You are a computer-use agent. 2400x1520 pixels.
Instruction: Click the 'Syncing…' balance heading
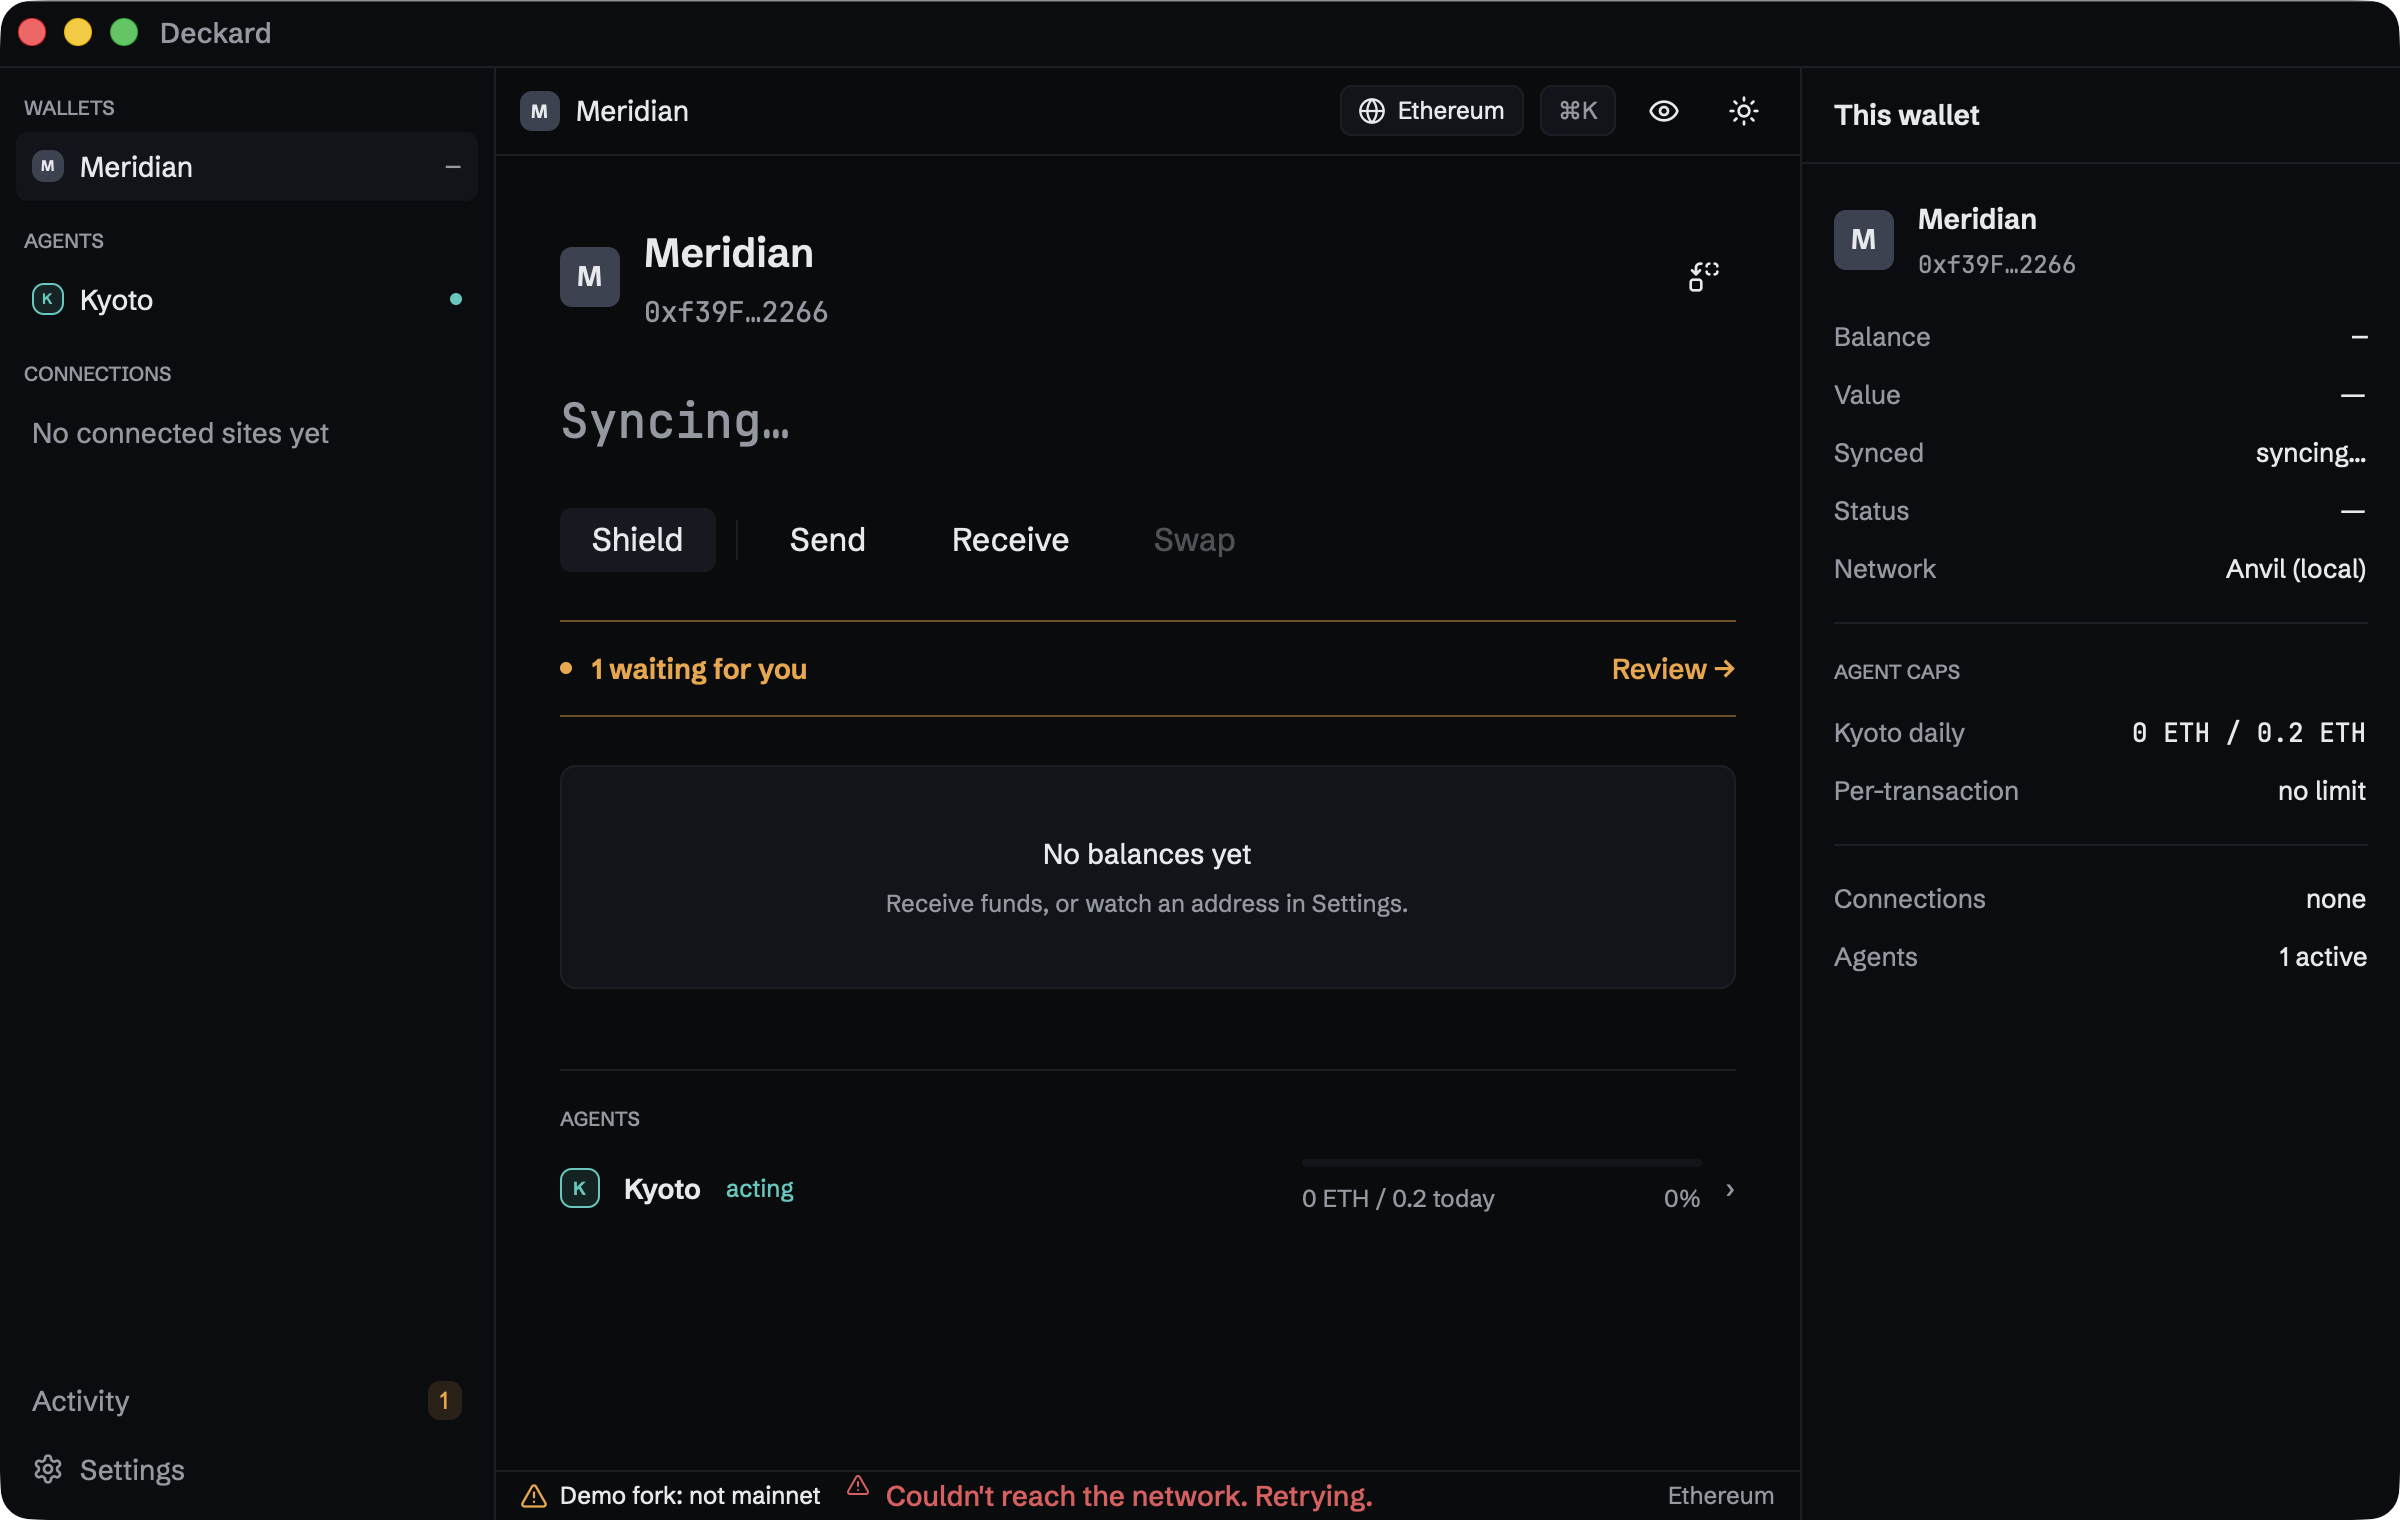pyautogui.click(x=675, y=421)
